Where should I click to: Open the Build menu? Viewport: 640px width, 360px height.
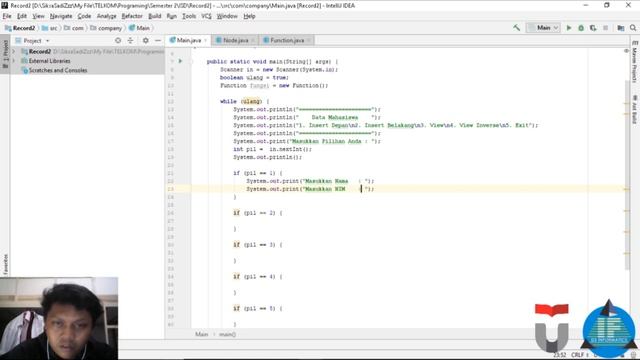[x=154, y=16]
